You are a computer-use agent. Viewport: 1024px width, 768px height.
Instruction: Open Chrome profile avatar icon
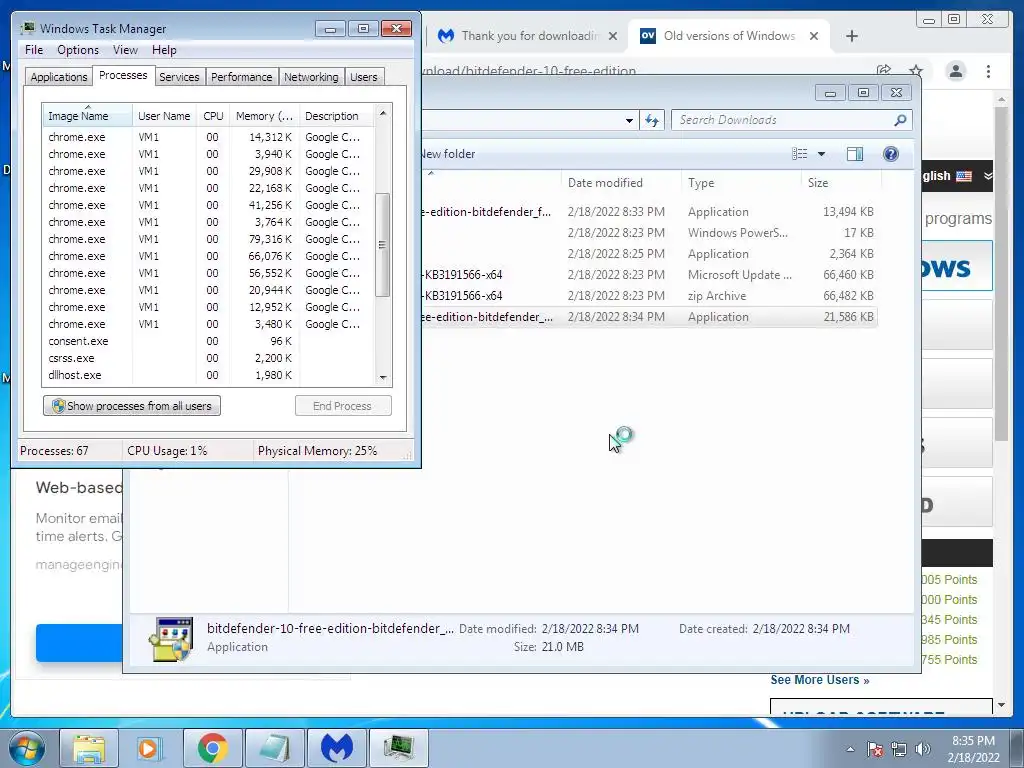pyautogui.click(x=955, y=71)
